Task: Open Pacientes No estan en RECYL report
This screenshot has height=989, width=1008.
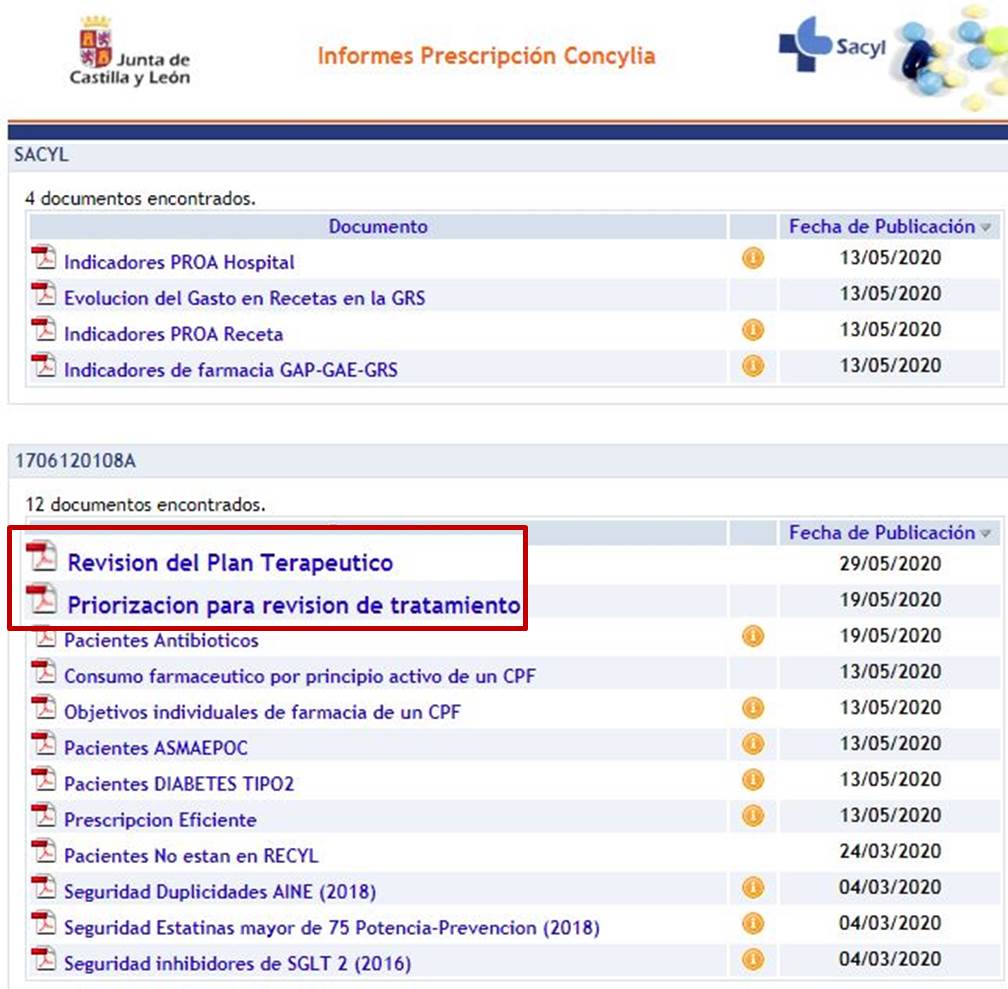Action: coord(191,856)
